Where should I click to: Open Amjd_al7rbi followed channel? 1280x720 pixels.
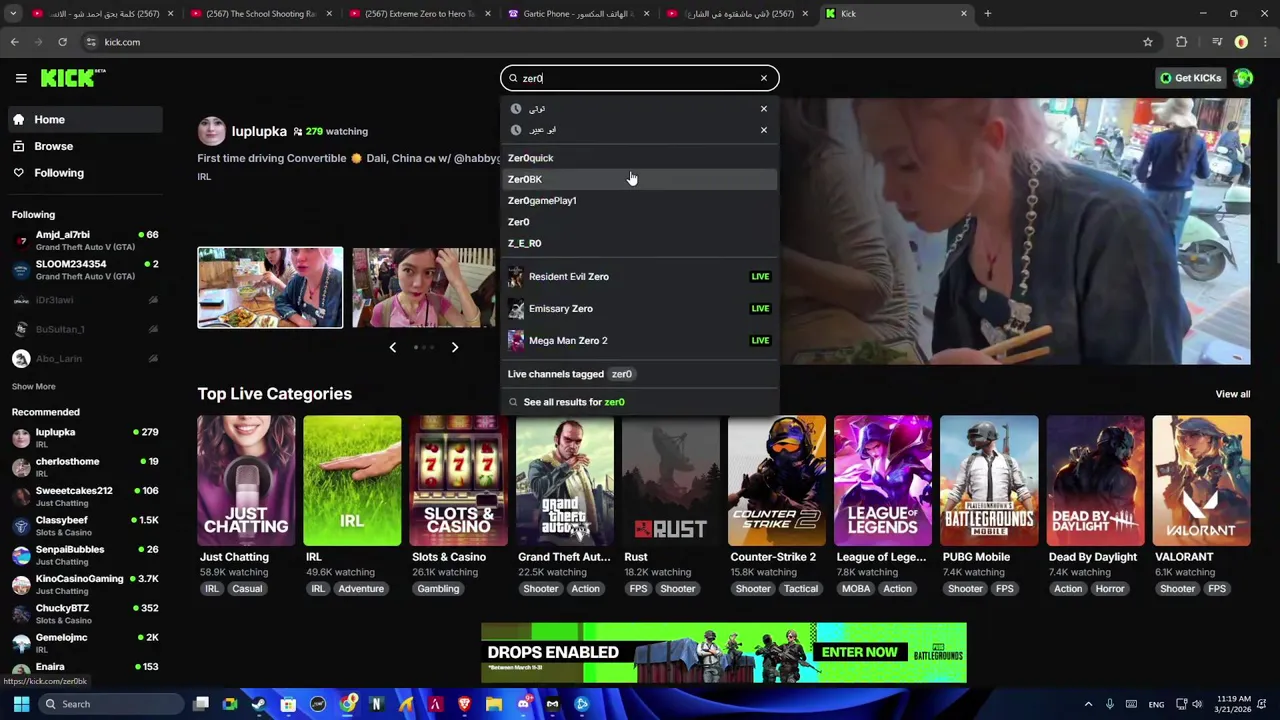point(84,241)
